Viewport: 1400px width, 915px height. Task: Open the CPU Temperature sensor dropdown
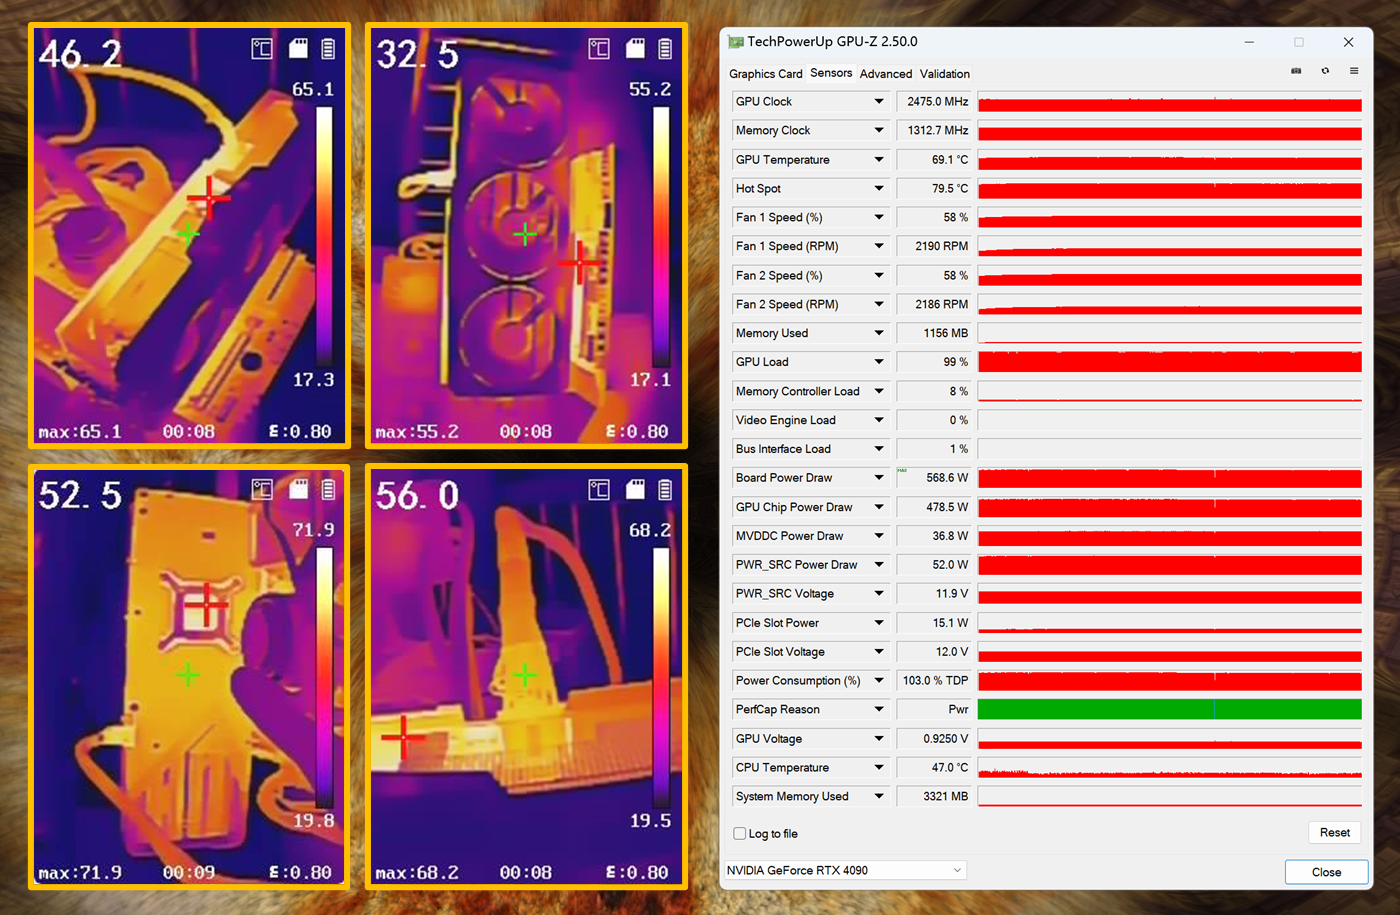(x=879, y=768)
